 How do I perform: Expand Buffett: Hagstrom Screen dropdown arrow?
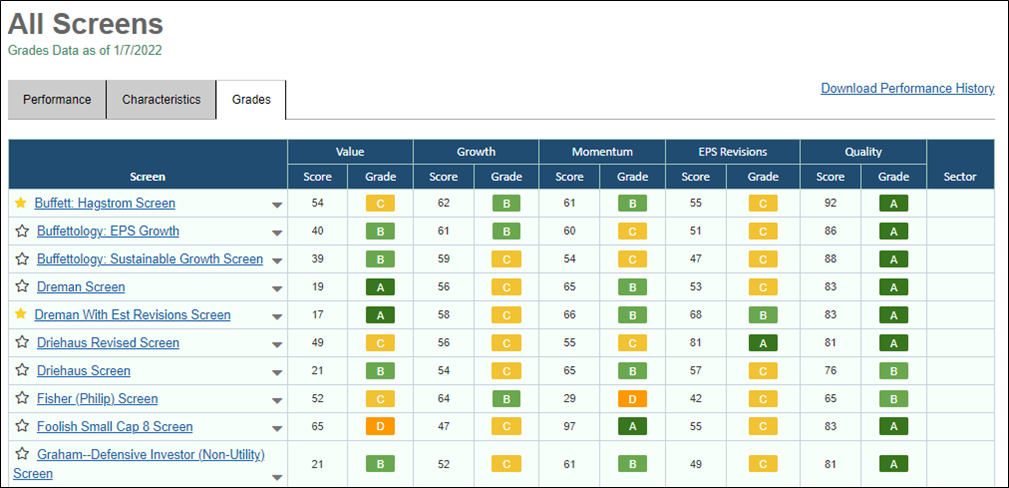click(x=277, y=205)
